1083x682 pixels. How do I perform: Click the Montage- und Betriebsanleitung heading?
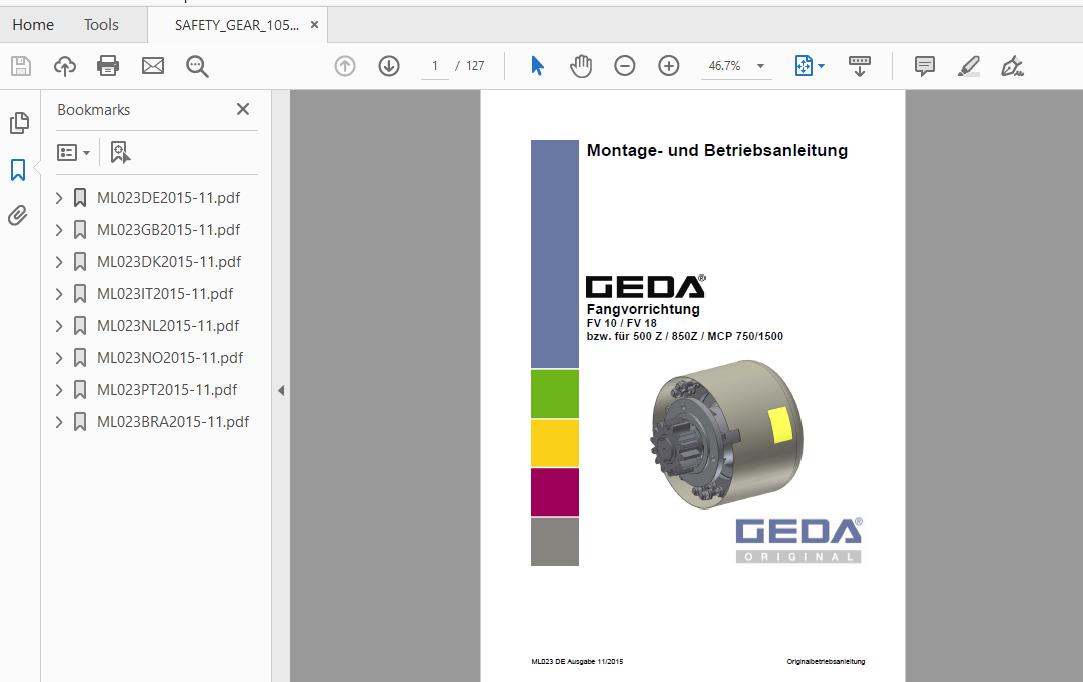coord(717,151)
